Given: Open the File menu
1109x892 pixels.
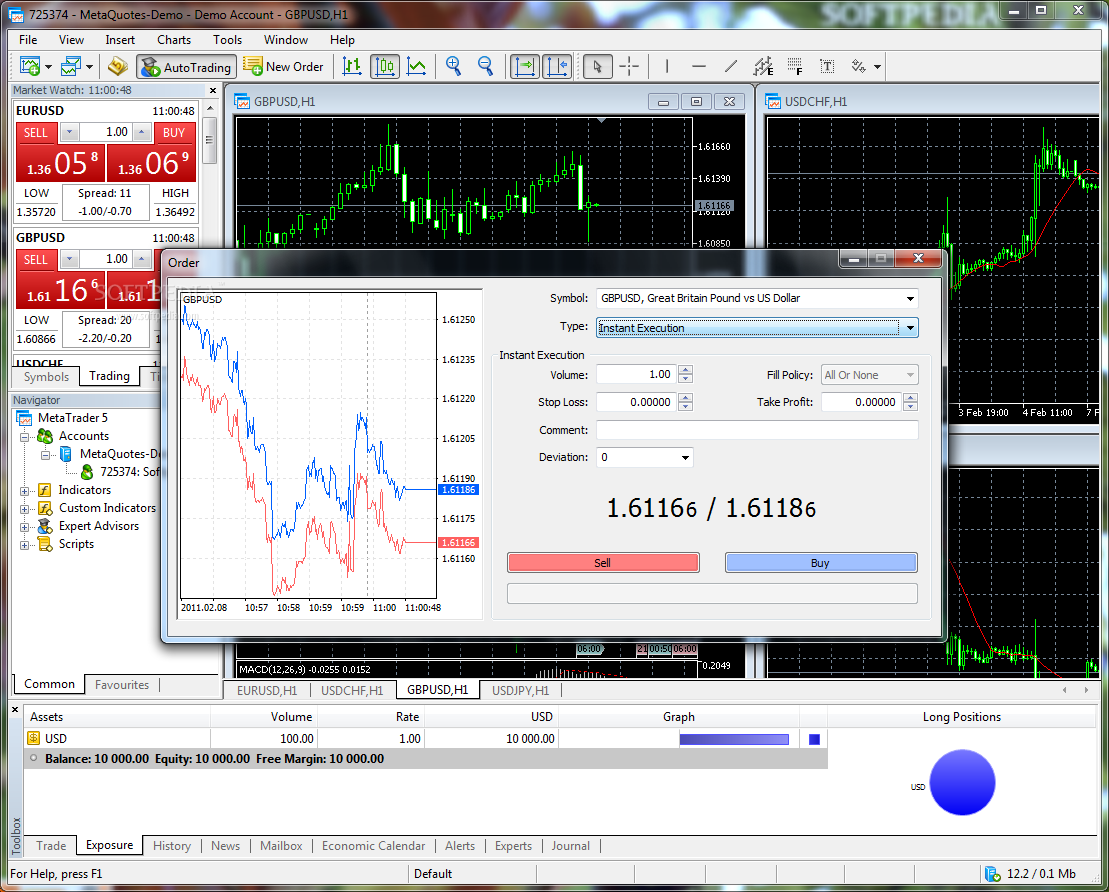Looking at the screenshot, I should pos(28,40).
